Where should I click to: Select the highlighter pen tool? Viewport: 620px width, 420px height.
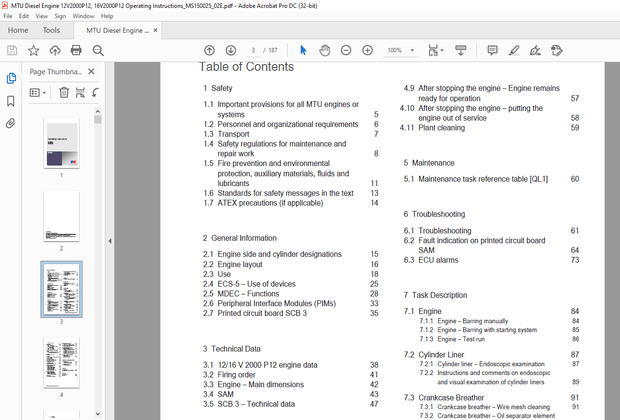[x=514, y=50]
